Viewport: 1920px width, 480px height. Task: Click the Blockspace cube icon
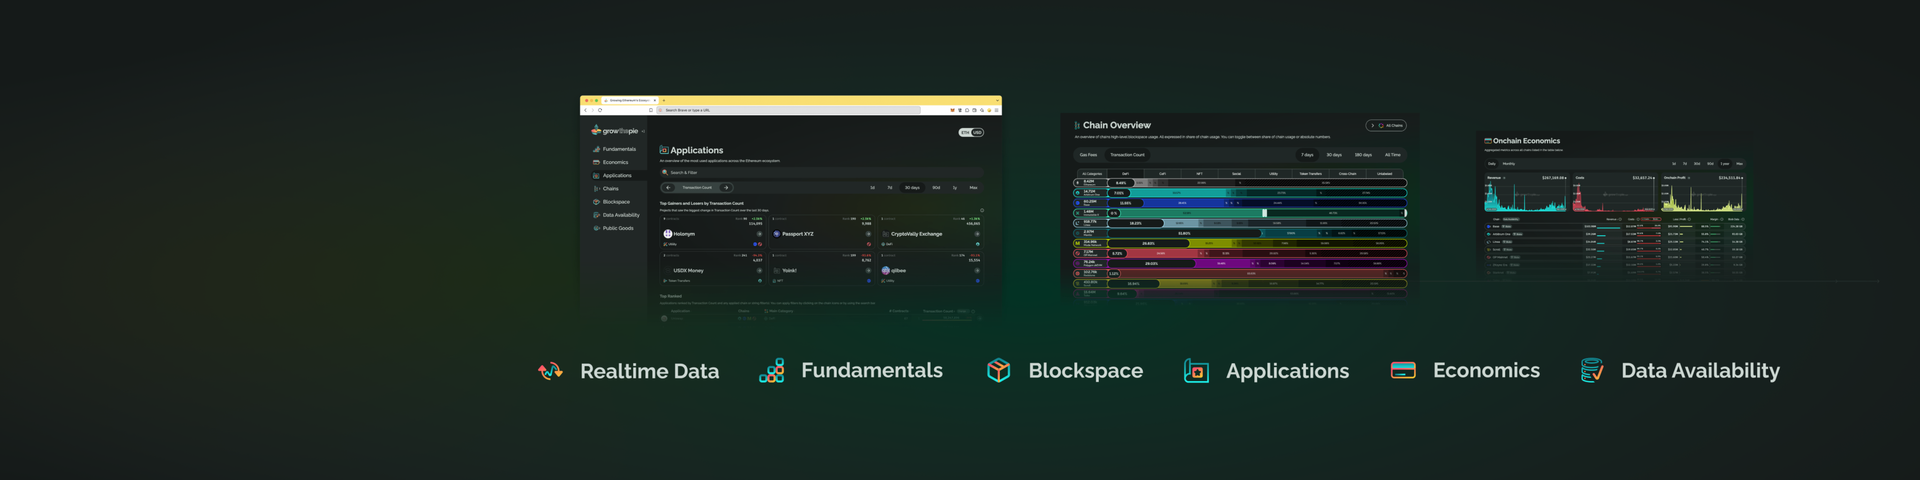998,371
